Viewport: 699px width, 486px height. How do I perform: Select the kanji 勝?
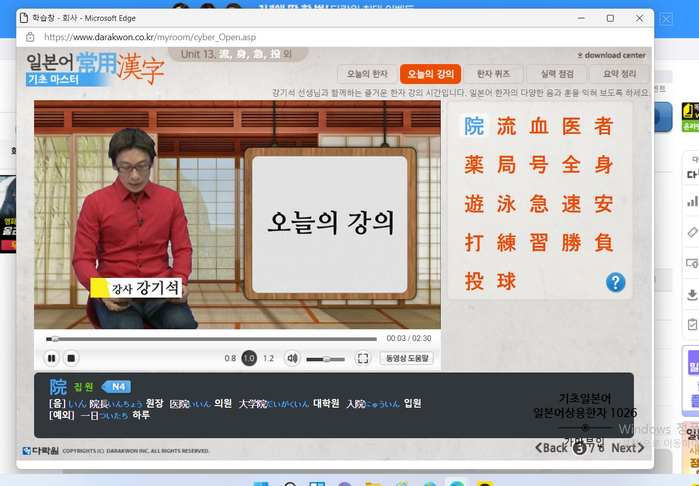[571, 243]
